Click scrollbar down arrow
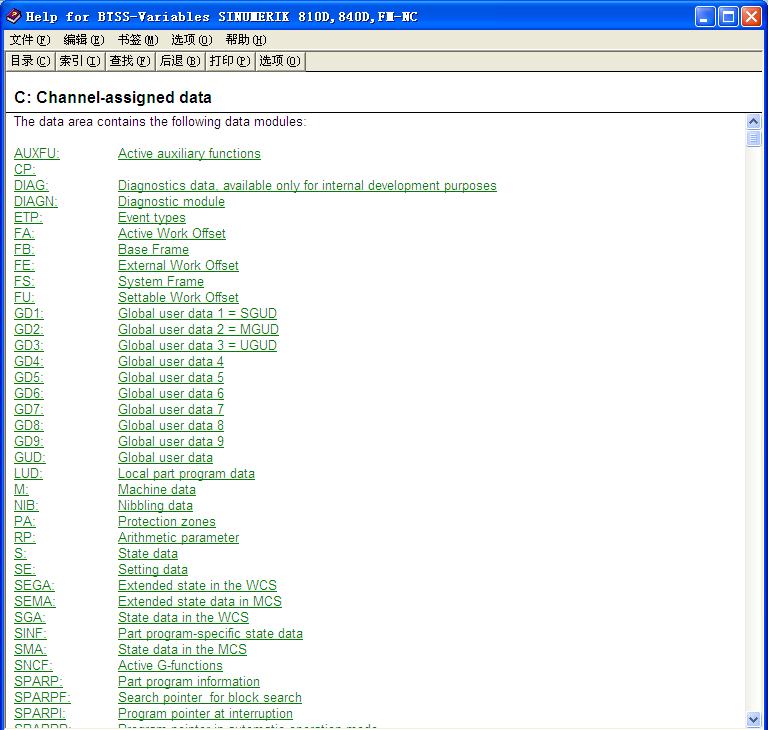 pos(753,720)
